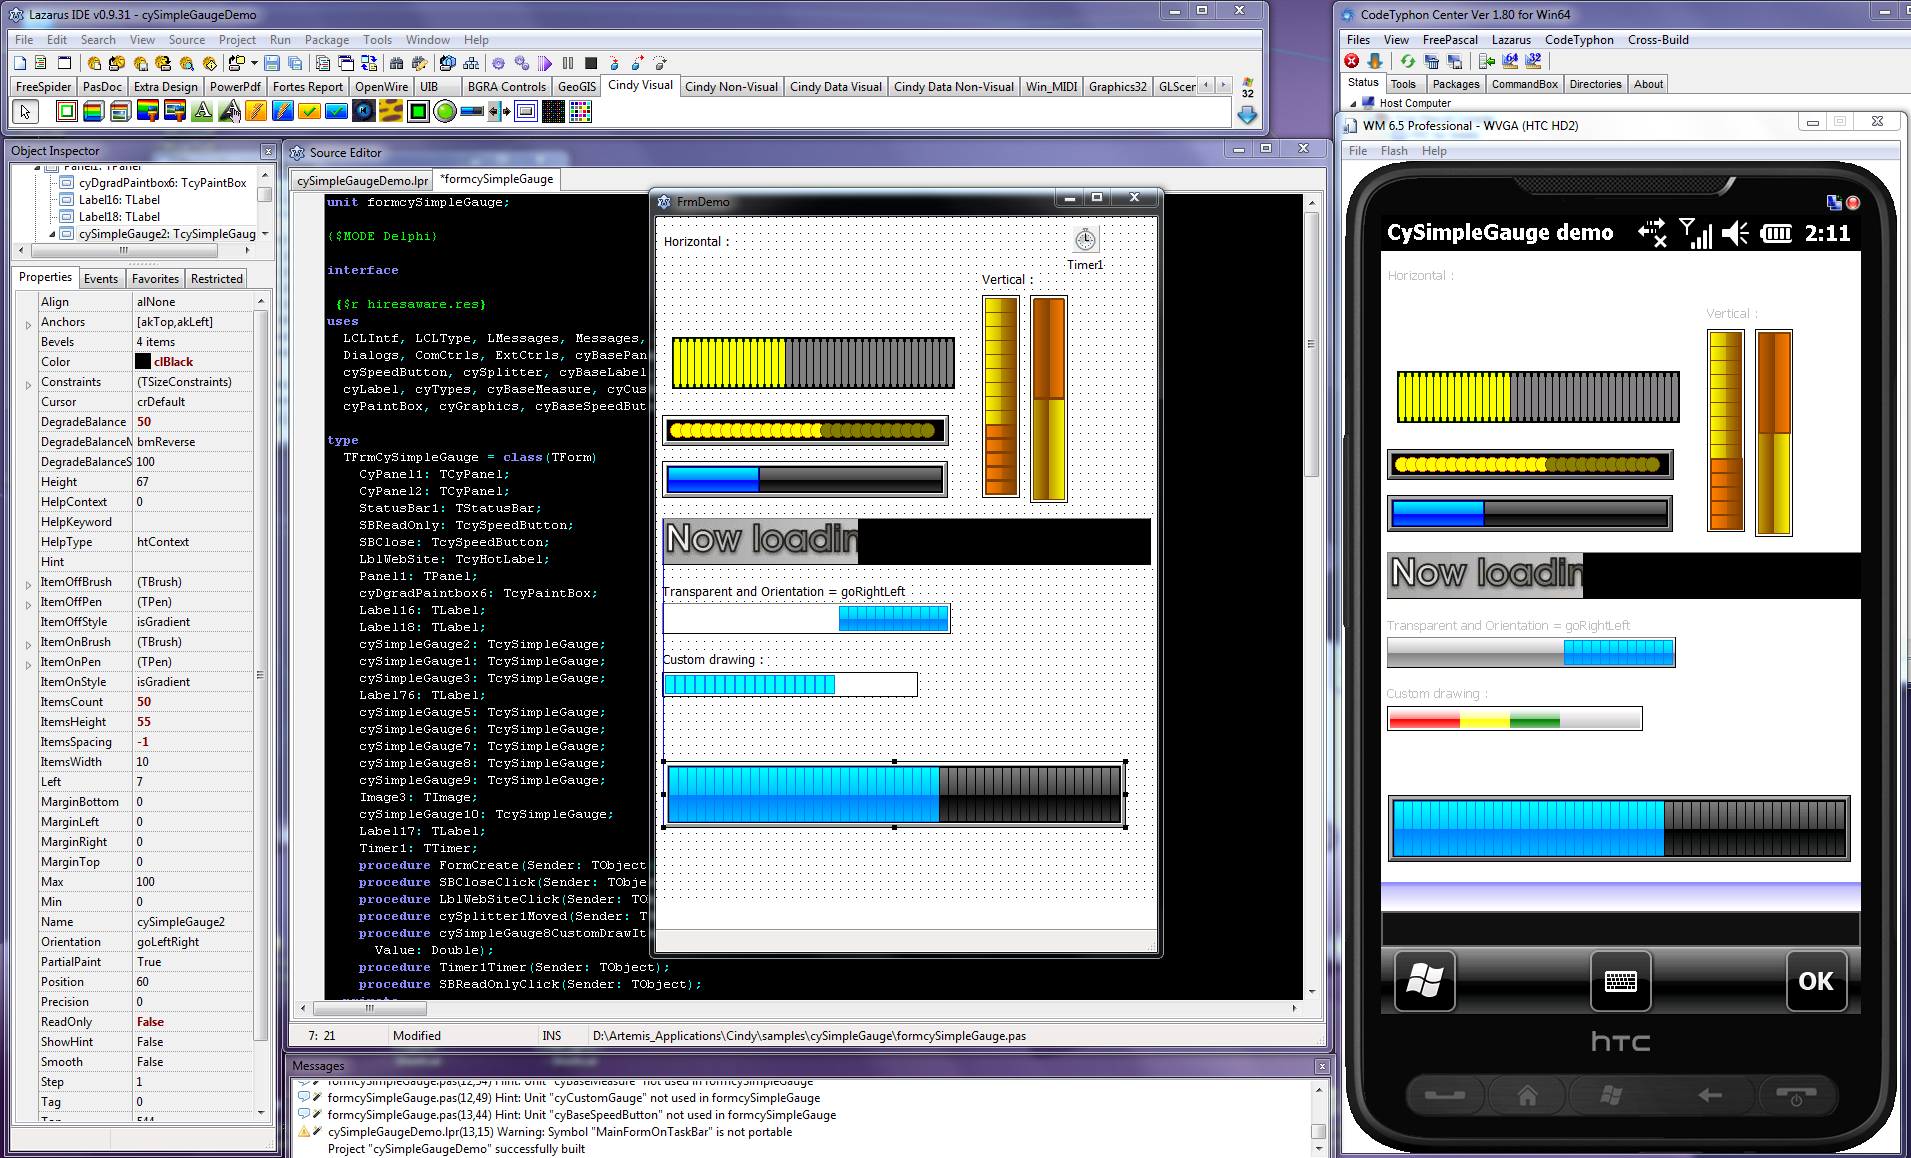Switch to the BGRA Controls palette tab

507,87
